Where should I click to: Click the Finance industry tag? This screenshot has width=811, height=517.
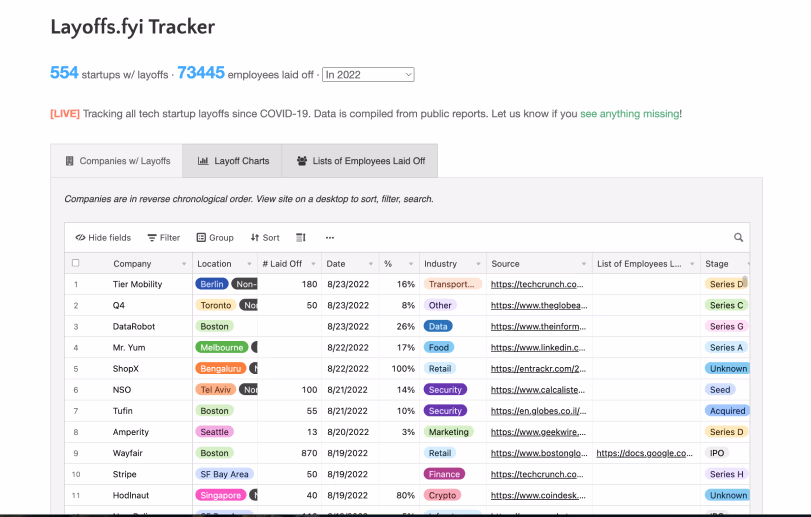[x=444, y=474]
